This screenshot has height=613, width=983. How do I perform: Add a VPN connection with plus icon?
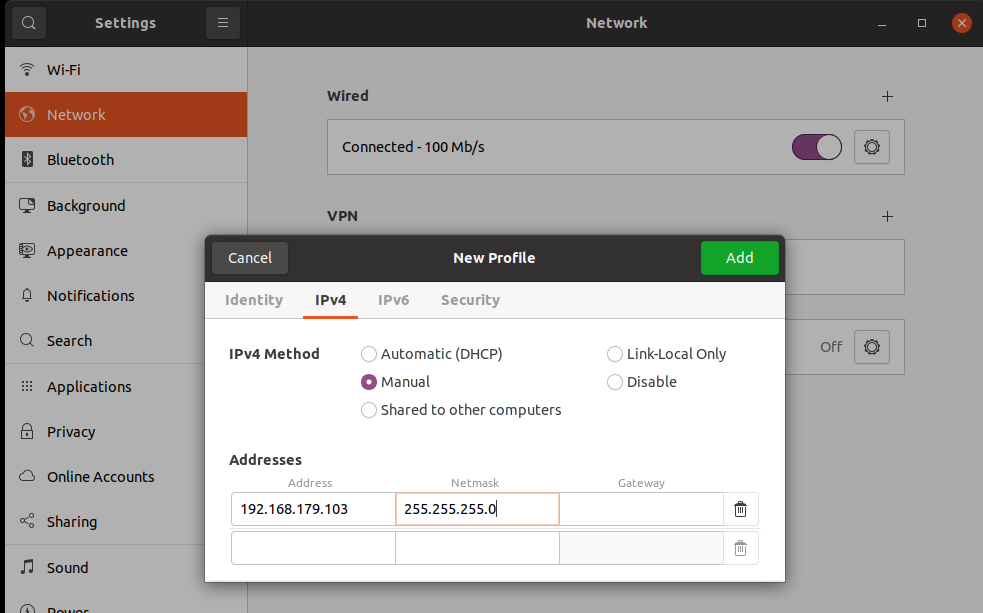click(x=887, y=216)
